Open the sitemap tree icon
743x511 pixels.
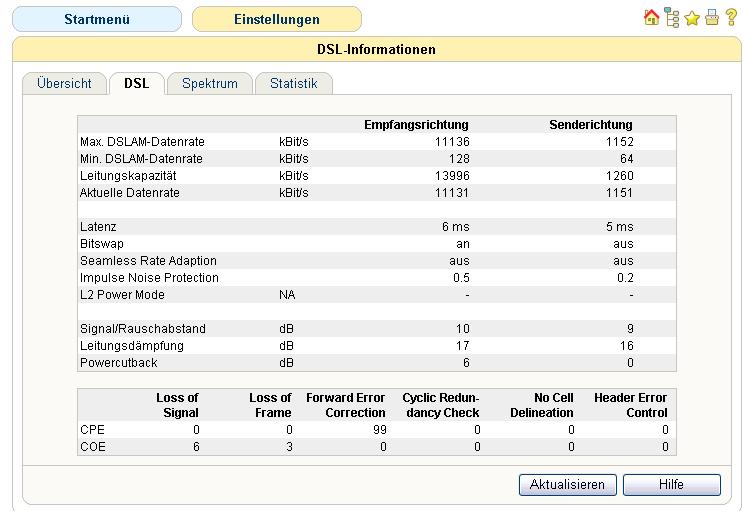coord(671,18)
